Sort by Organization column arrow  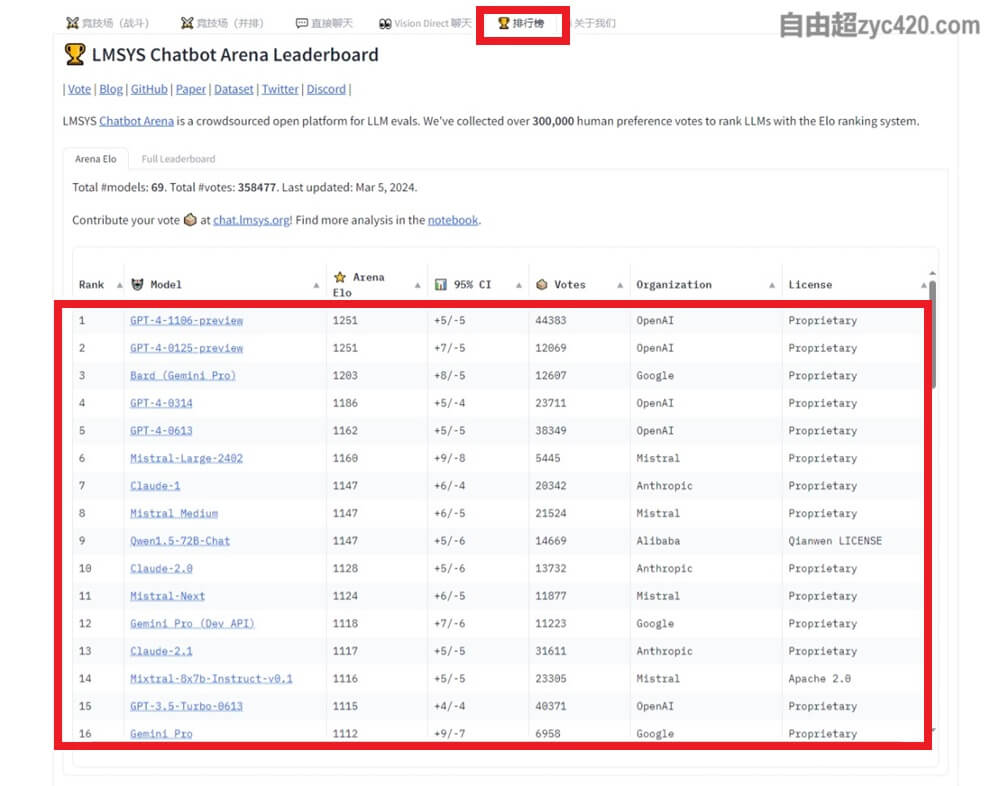tap(772, 285)
